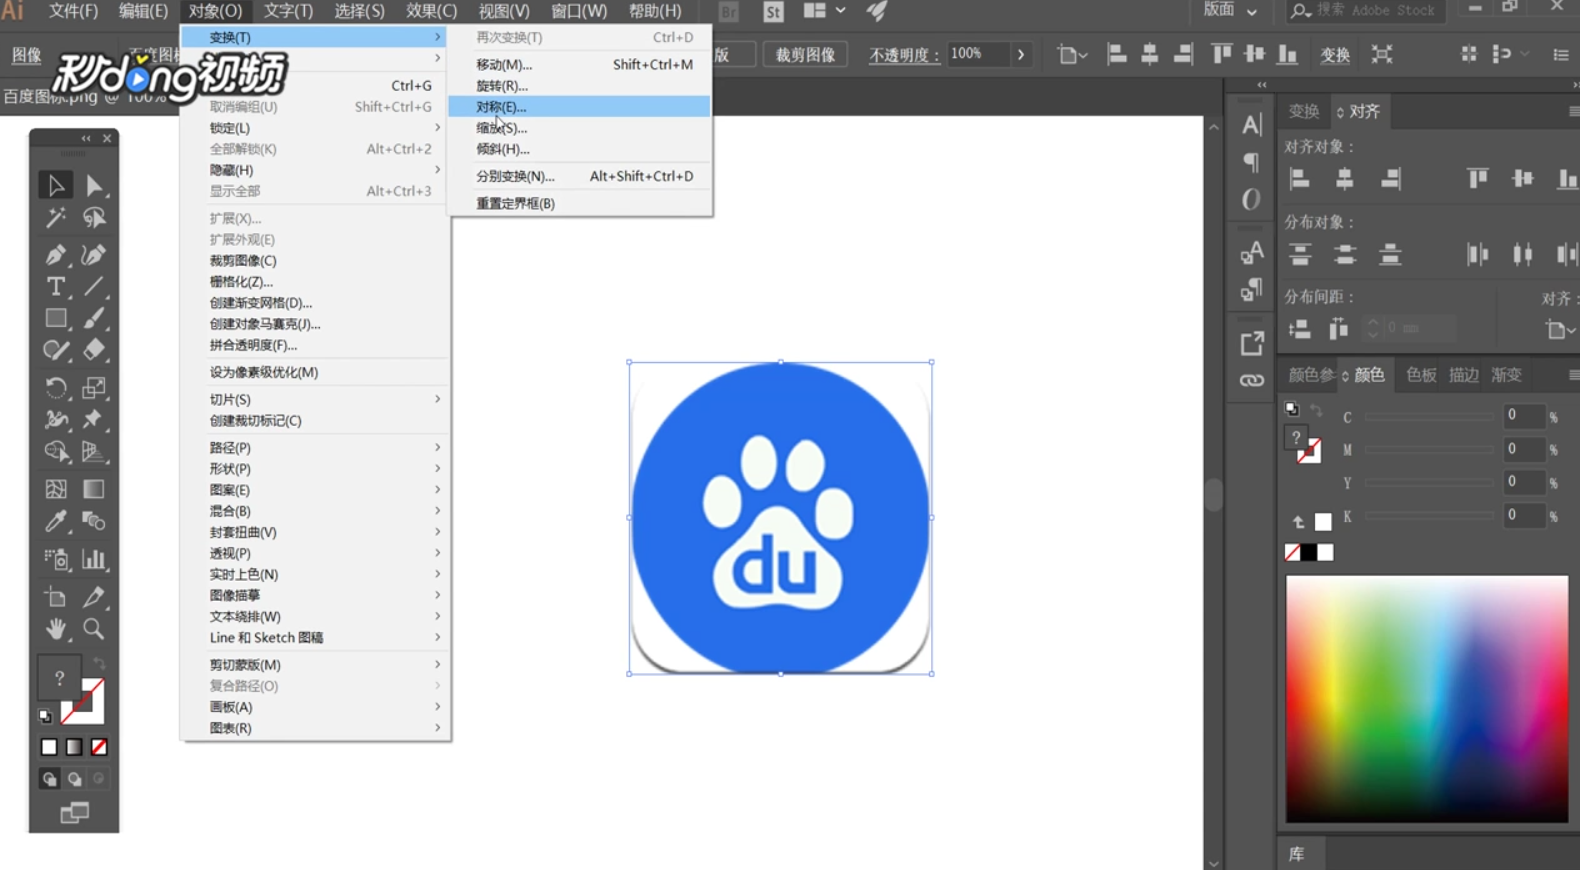Image resolution: width=1580 pixels, height=870 pixels.
Task: Switch to the 变换 panel tab
Action: click(1303, 111)
